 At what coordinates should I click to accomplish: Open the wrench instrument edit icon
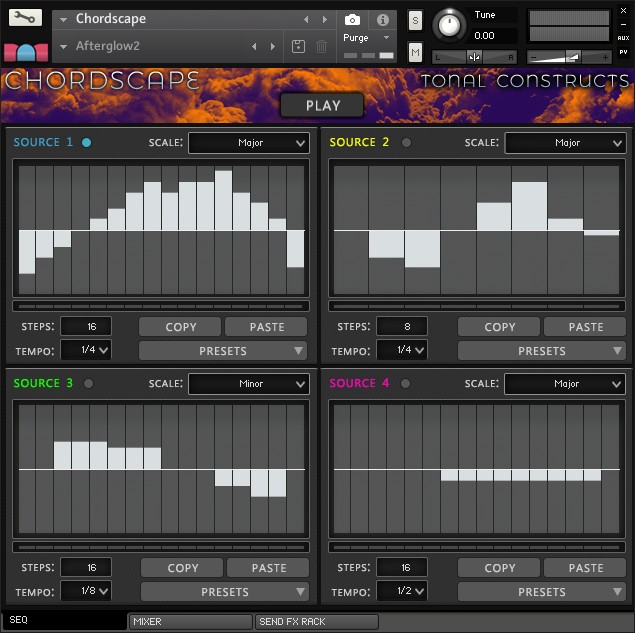click(x=25, y=17)
